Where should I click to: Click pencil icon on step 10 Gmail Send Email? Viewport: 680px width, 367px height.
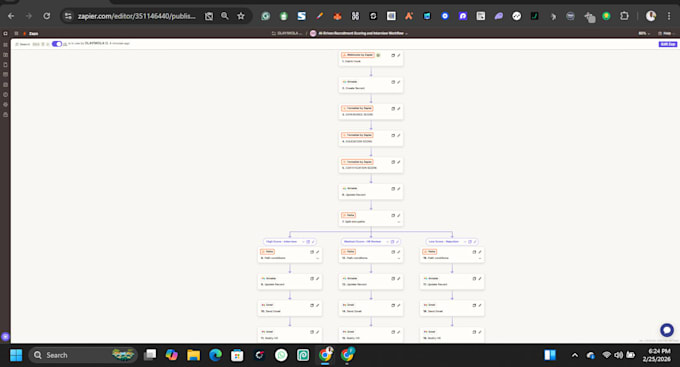[x=317, y=305]
